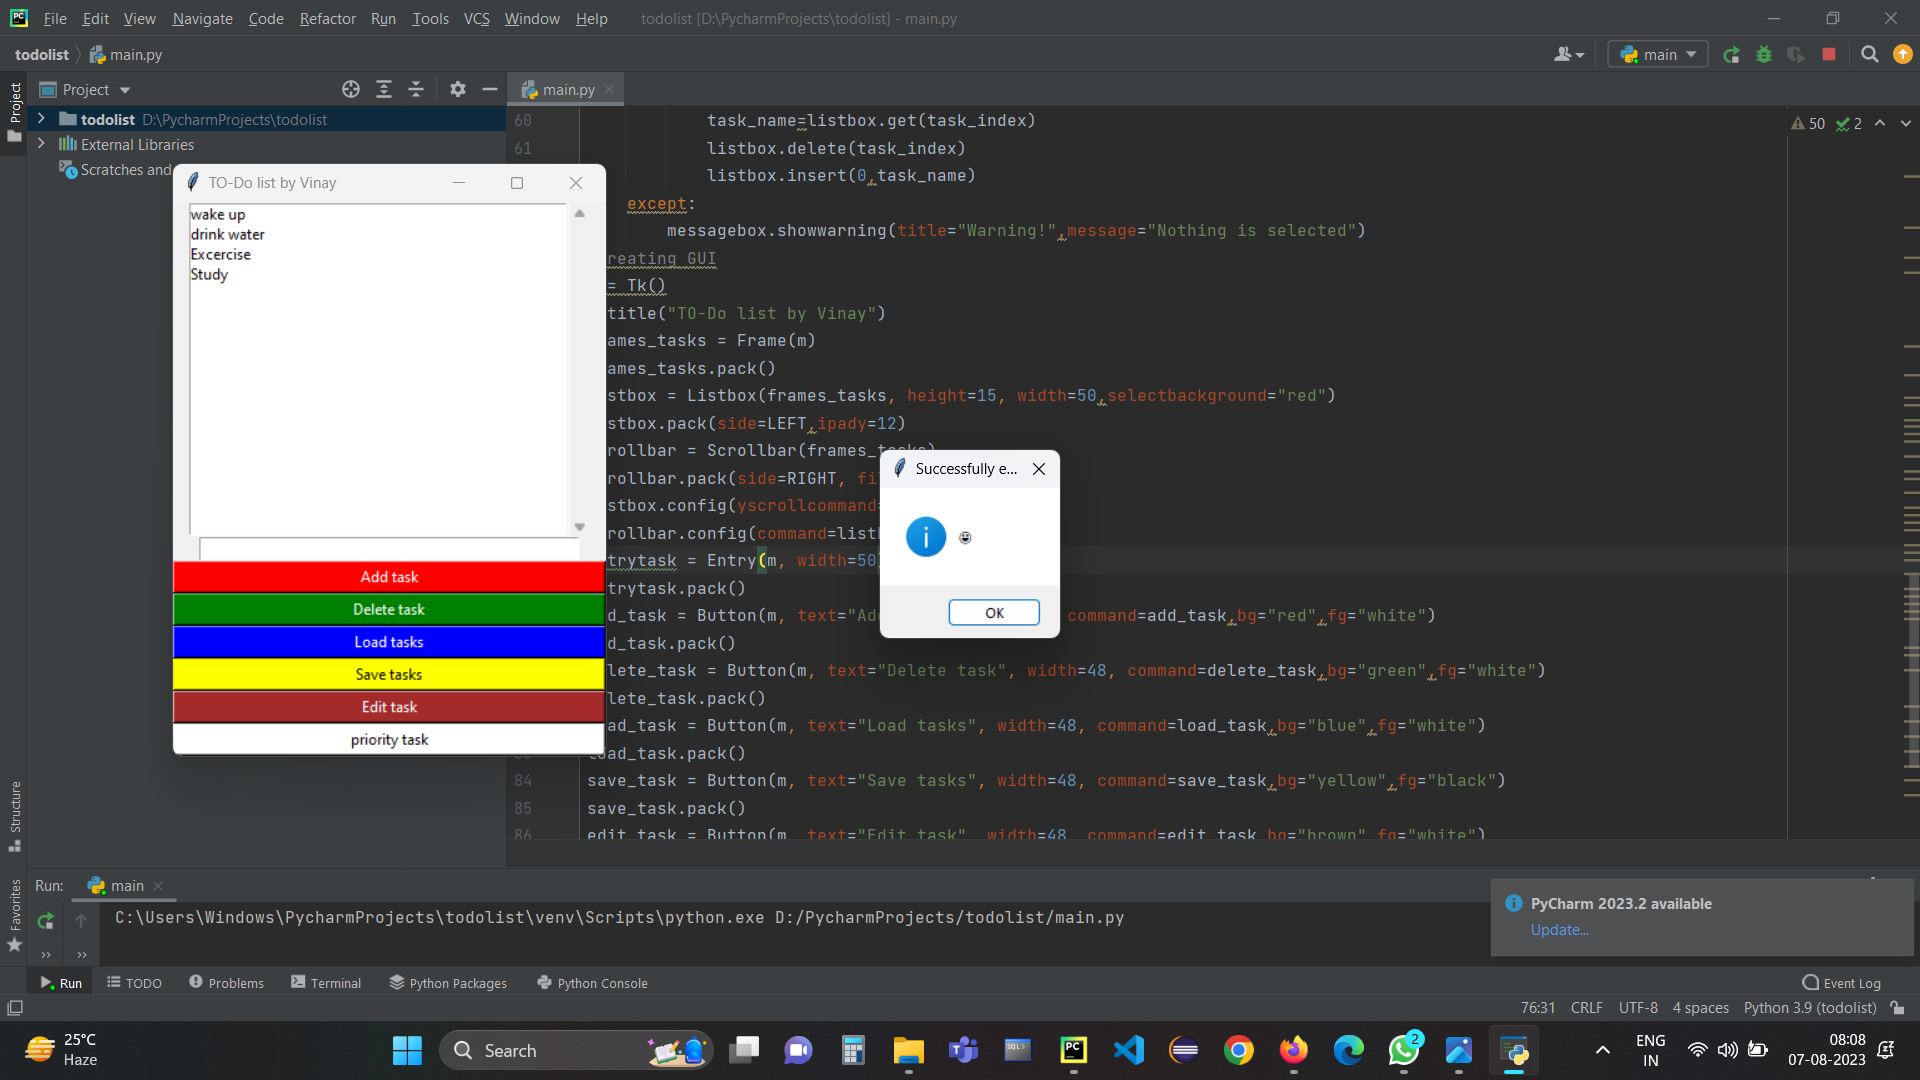Click the orange IDE update arrow icon
Viewport: 1920px width, 1080px height.
click(x=1902, y=55)
